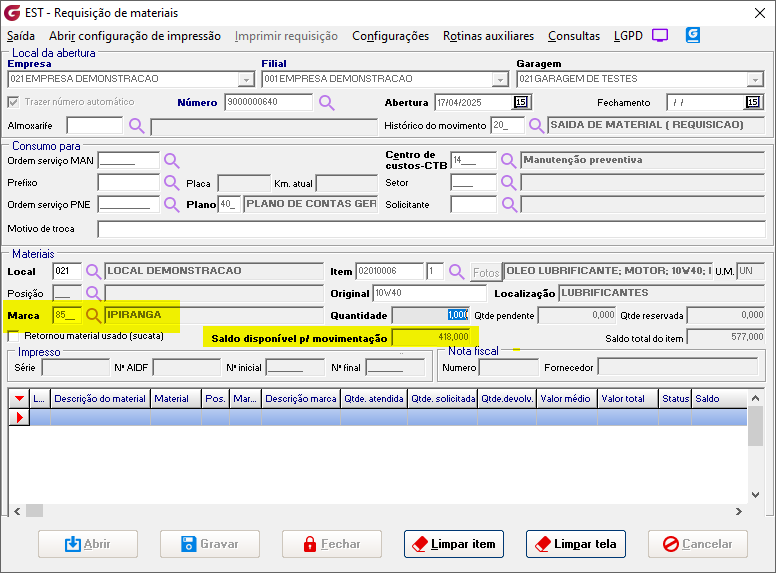776x573 pixels.
Task: Expand the Filial dropdown
Action: [500, 79]
